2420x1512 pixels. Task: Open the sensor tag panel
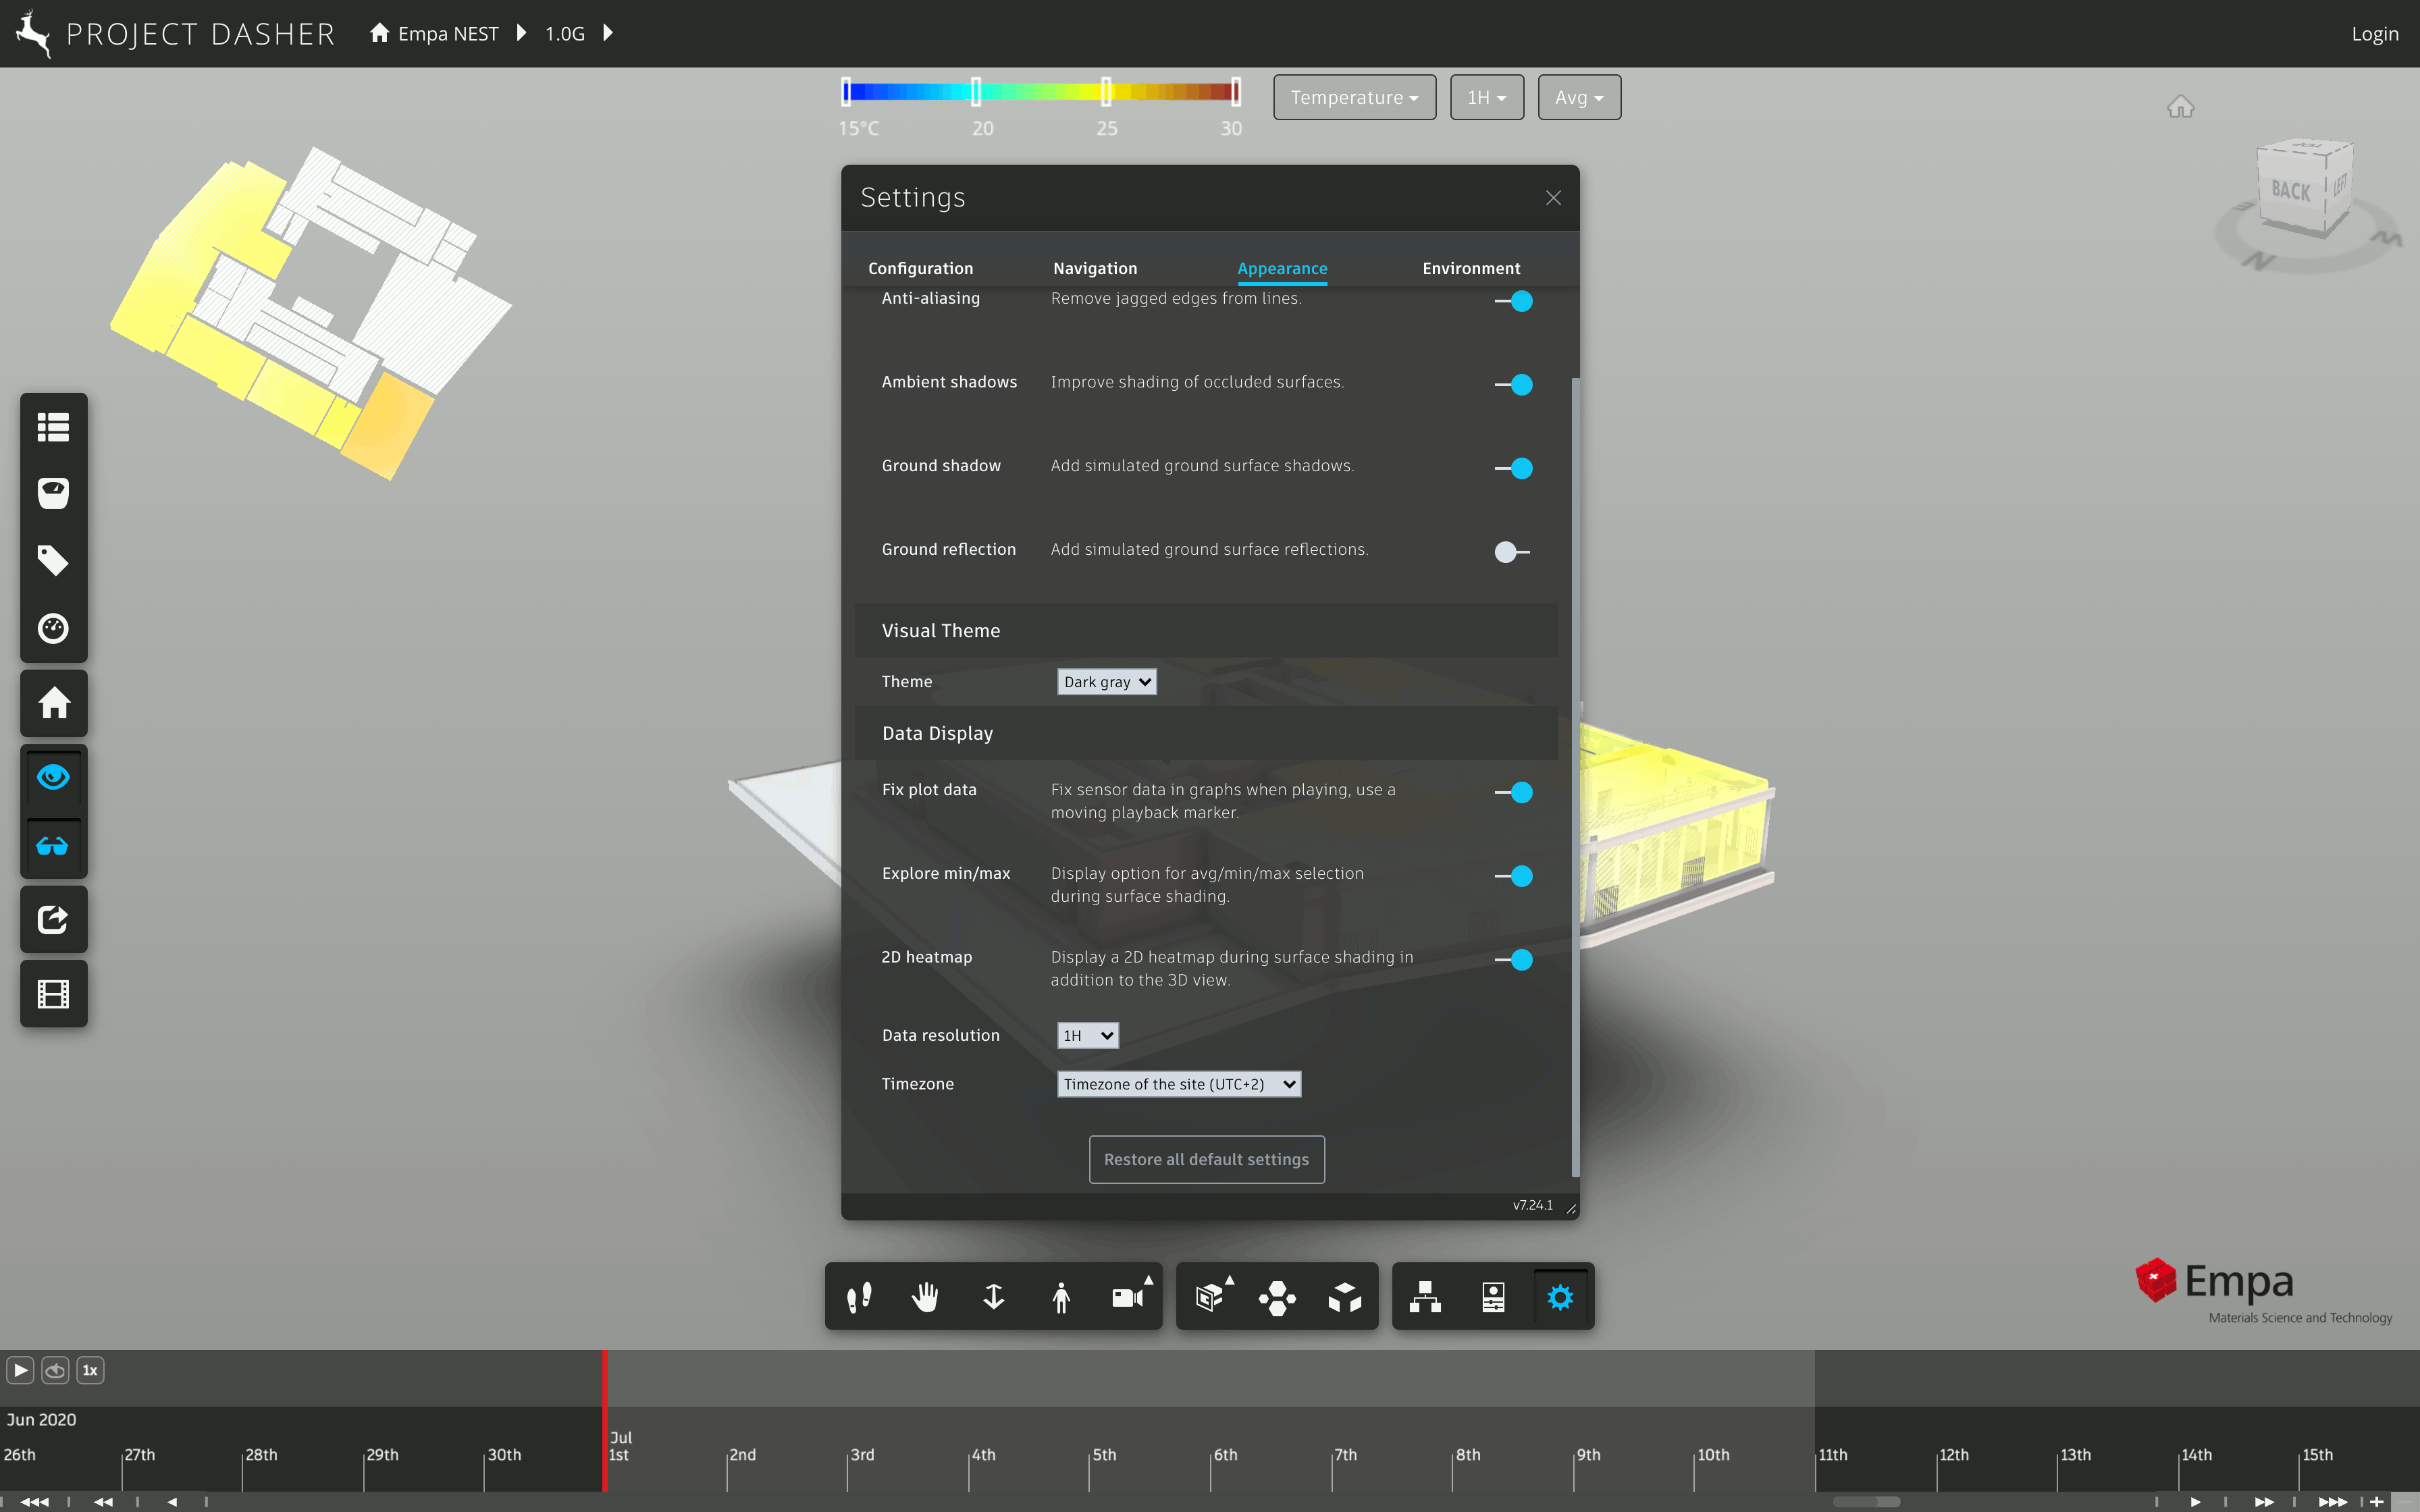[x=53, y=560]
